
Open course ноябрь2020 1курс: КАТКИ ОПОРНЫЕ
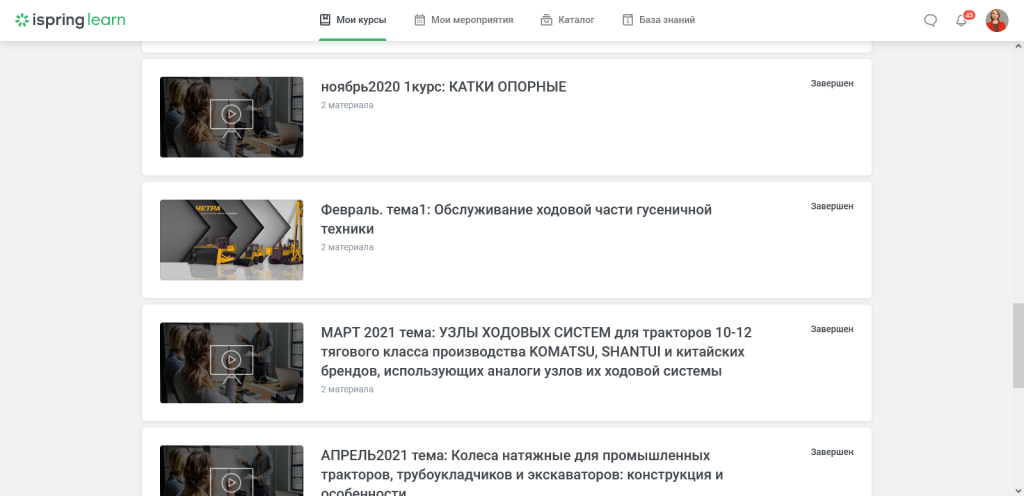(x=443, y=87)
